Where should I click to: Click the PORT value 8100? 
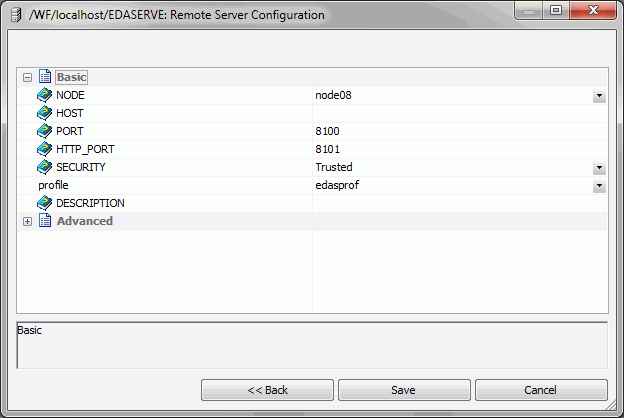click(328, 131)
